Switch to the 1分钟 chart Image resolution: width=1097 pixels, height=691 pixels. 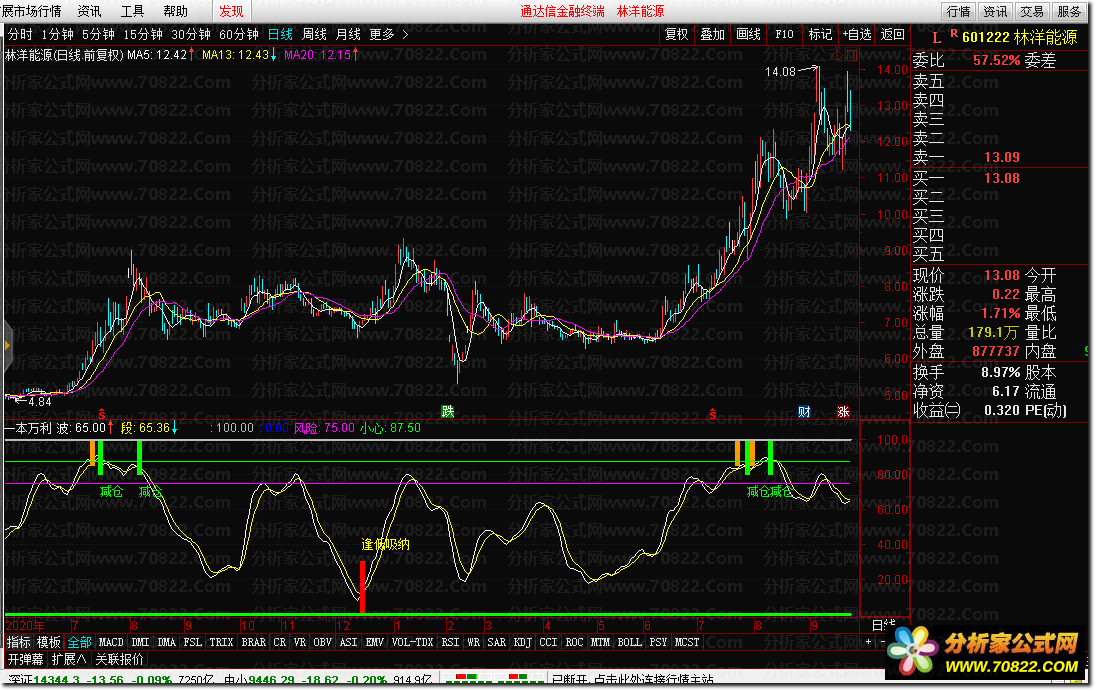(57, 34)
